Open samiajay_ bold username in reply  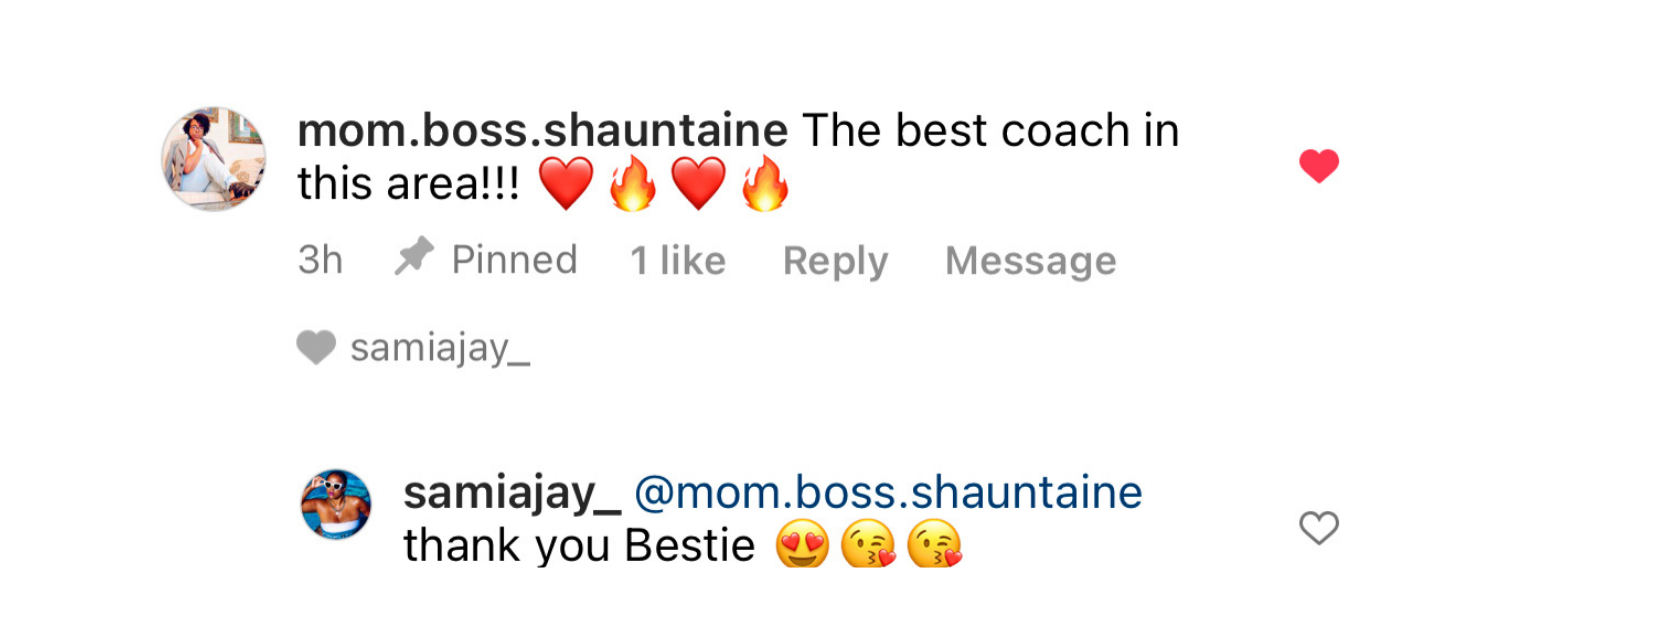513,494
